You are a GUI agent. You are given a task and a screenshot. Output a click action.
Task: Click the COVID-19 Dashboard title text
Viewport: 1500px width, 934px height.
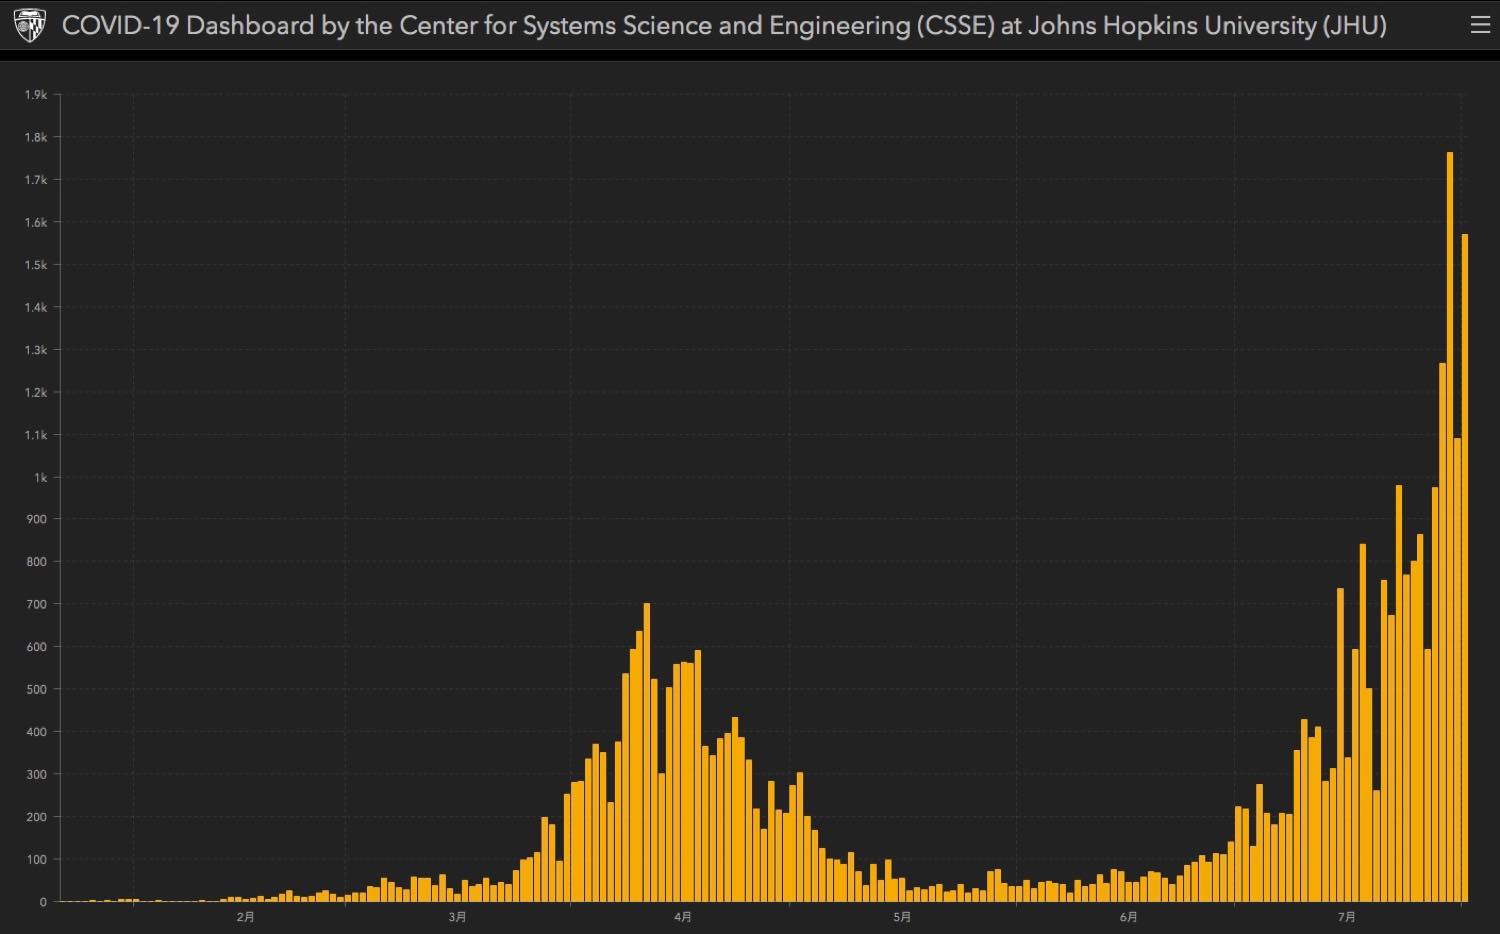pos(724,25)
